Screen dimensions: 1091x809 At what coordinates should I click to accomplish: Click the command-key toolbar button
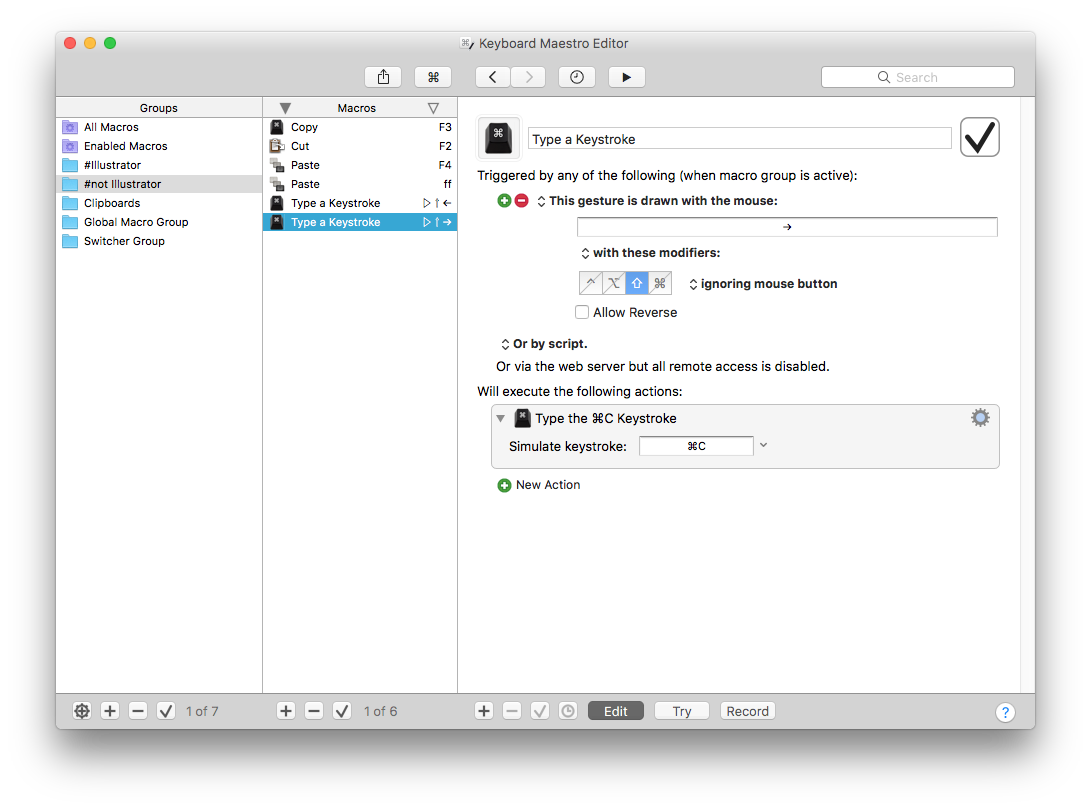(433, 77)
